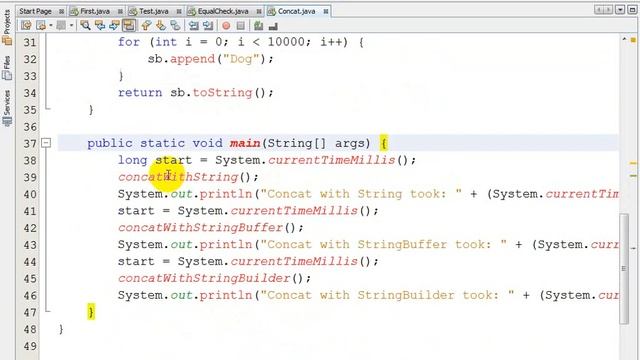This screenshot has width=640, height=360.
Task: Open the Test.java tab
Action: coord(153,11)
